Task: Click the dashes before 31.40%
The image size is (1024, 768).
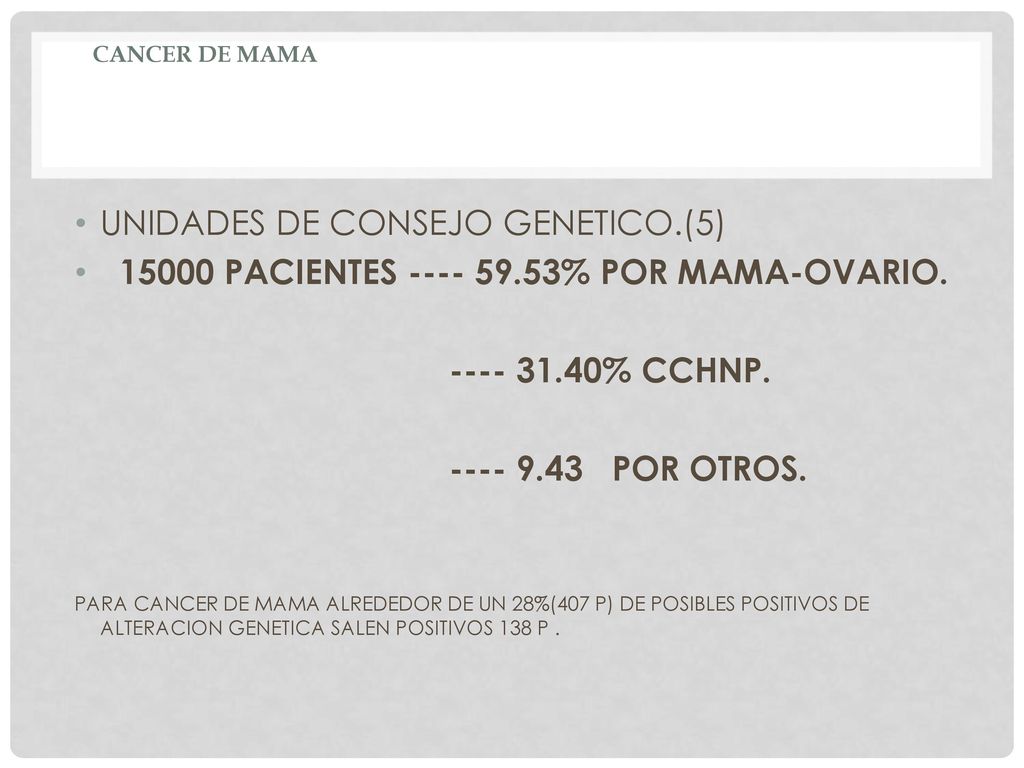Action: (477, 373)
